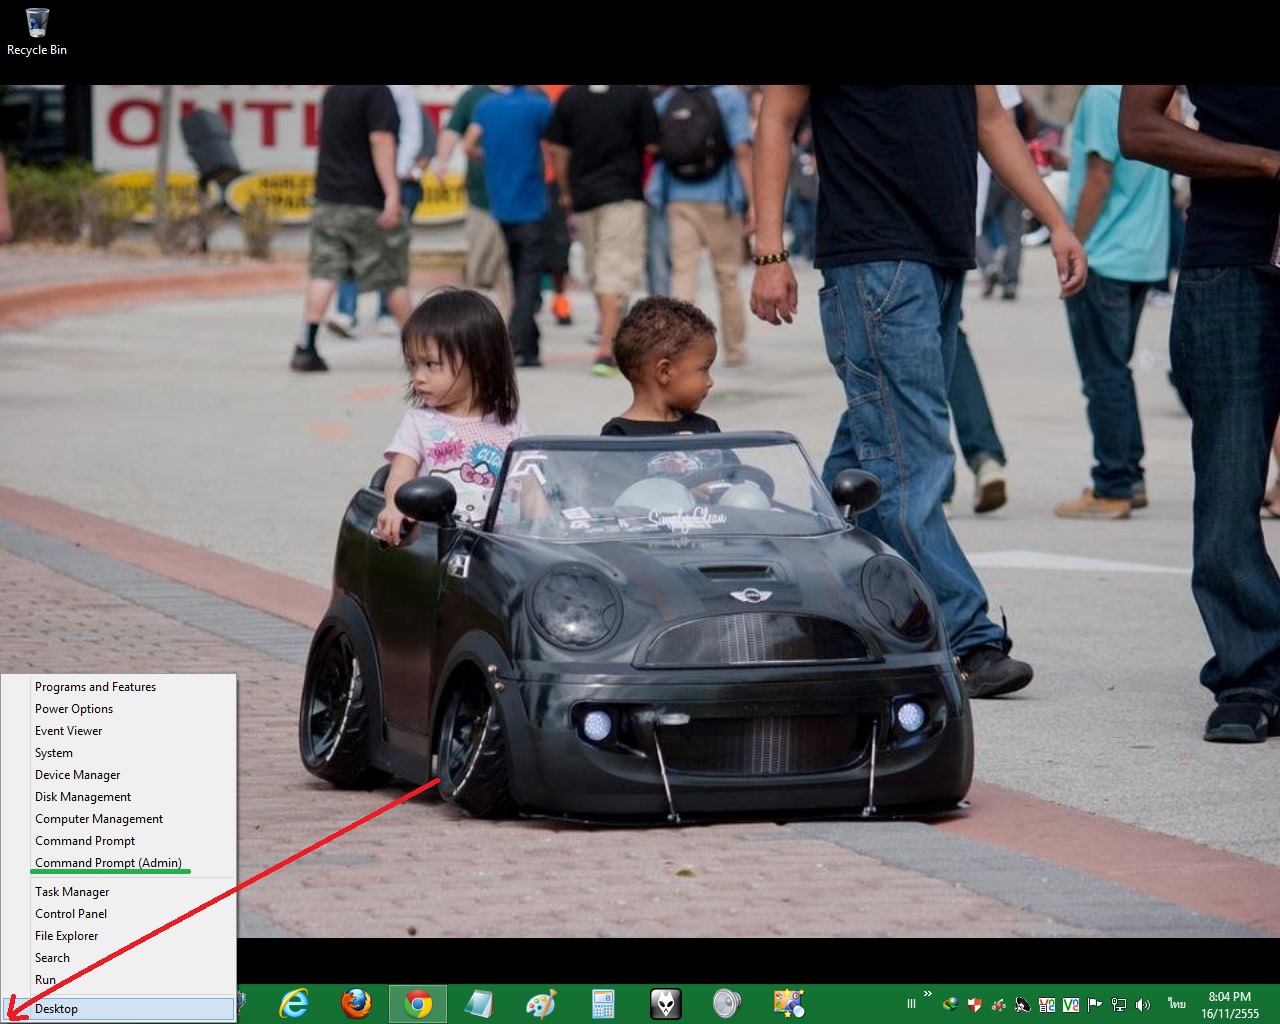
Task: Select Programs and Features
Action: click(x=118, y=687)
